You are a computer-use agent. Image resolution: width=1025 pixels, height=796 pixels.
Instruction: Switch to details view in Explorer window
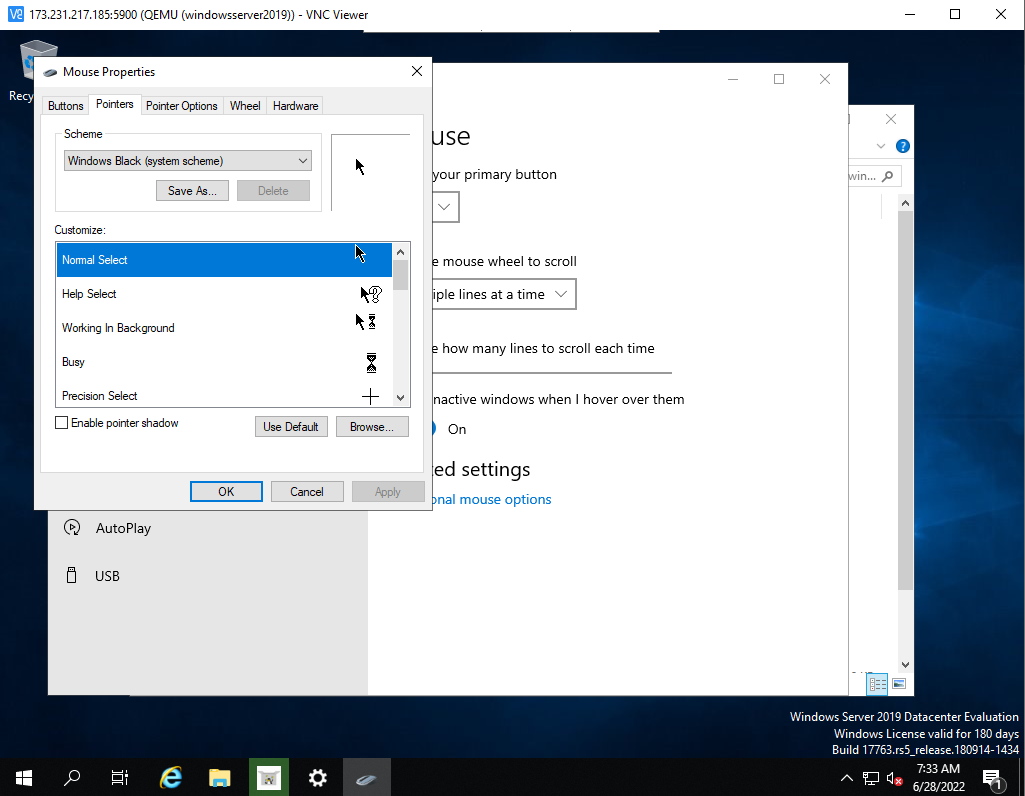point(877,684)
